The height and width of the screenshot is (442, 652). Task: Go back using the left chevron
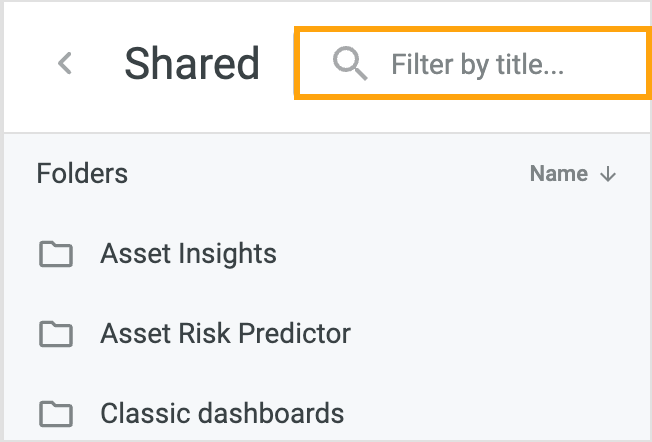click(65, 63)
